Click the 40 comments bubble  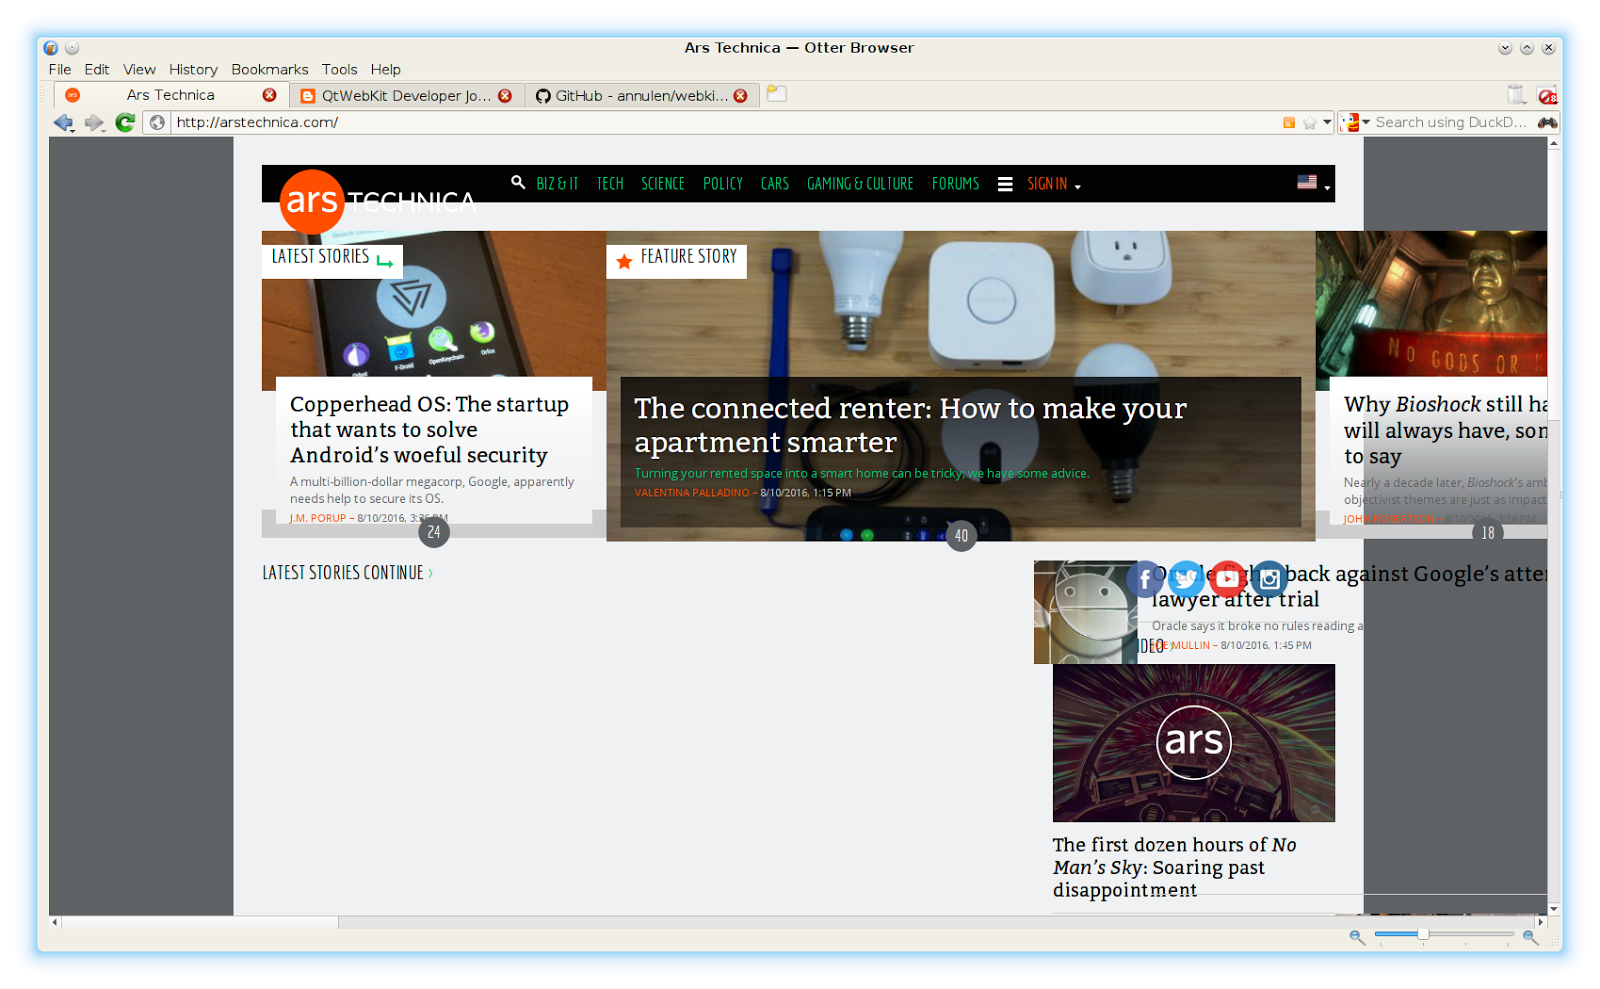tap(961, 535)
